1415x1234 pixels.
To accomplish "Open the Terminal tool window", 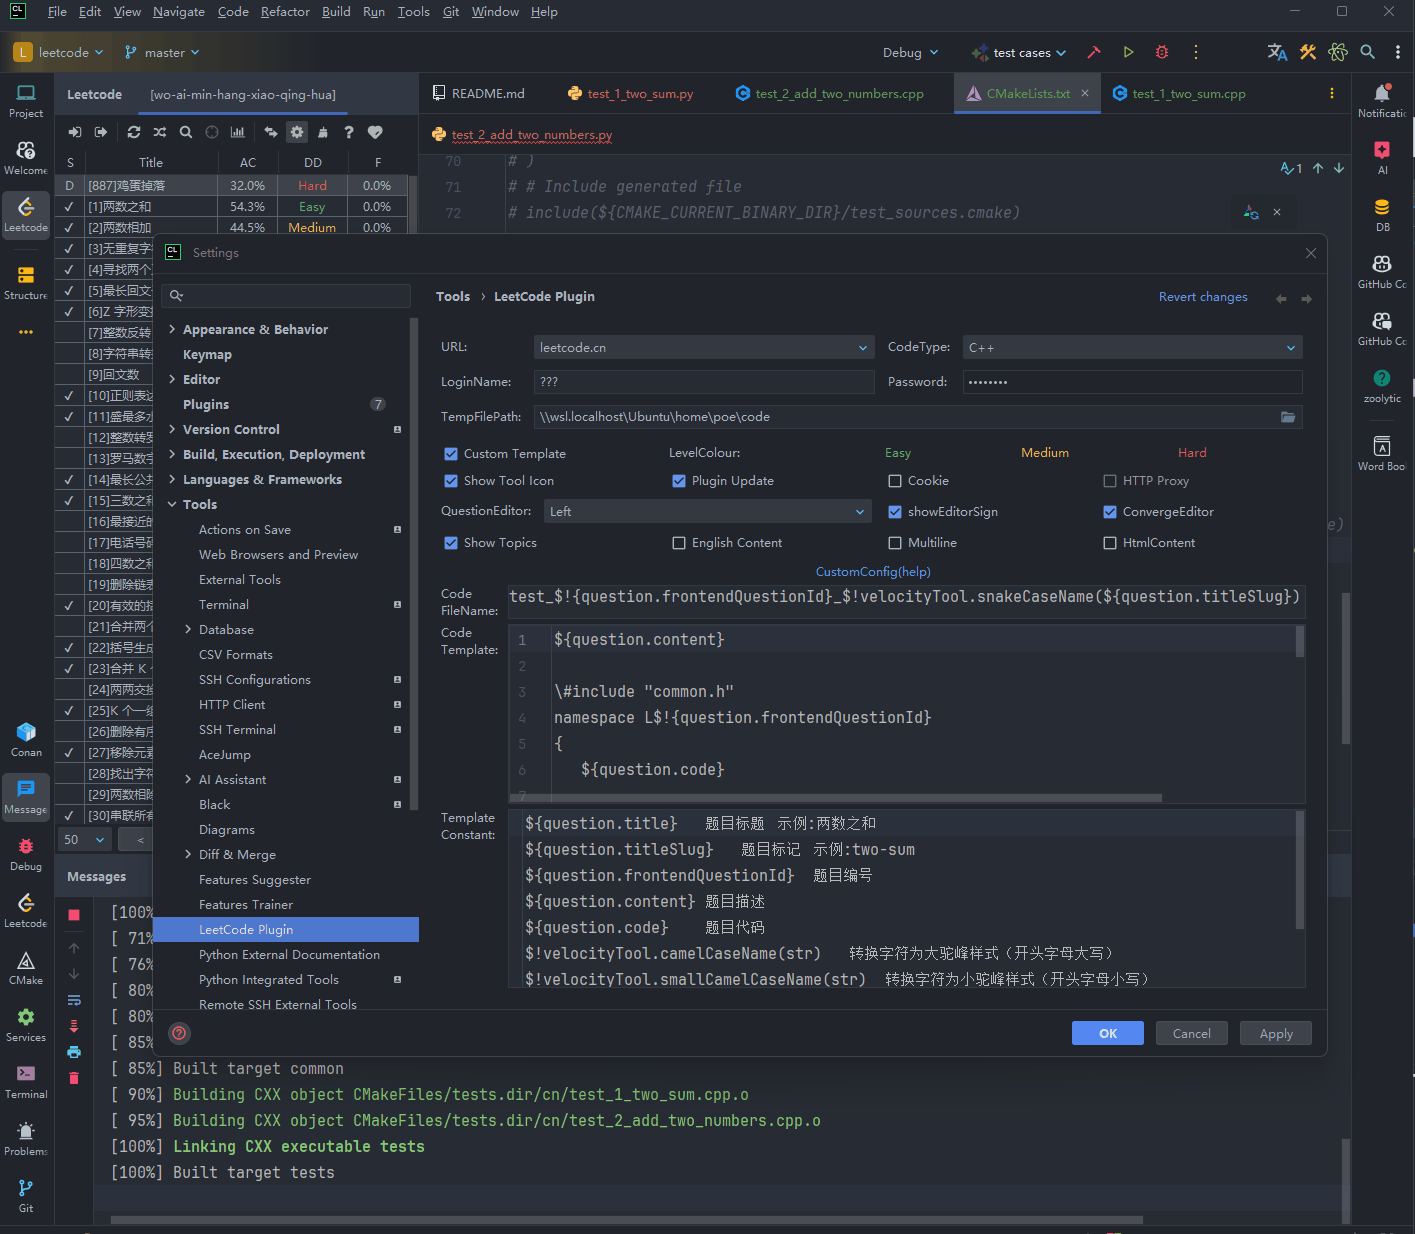I will click(26, 1081).
